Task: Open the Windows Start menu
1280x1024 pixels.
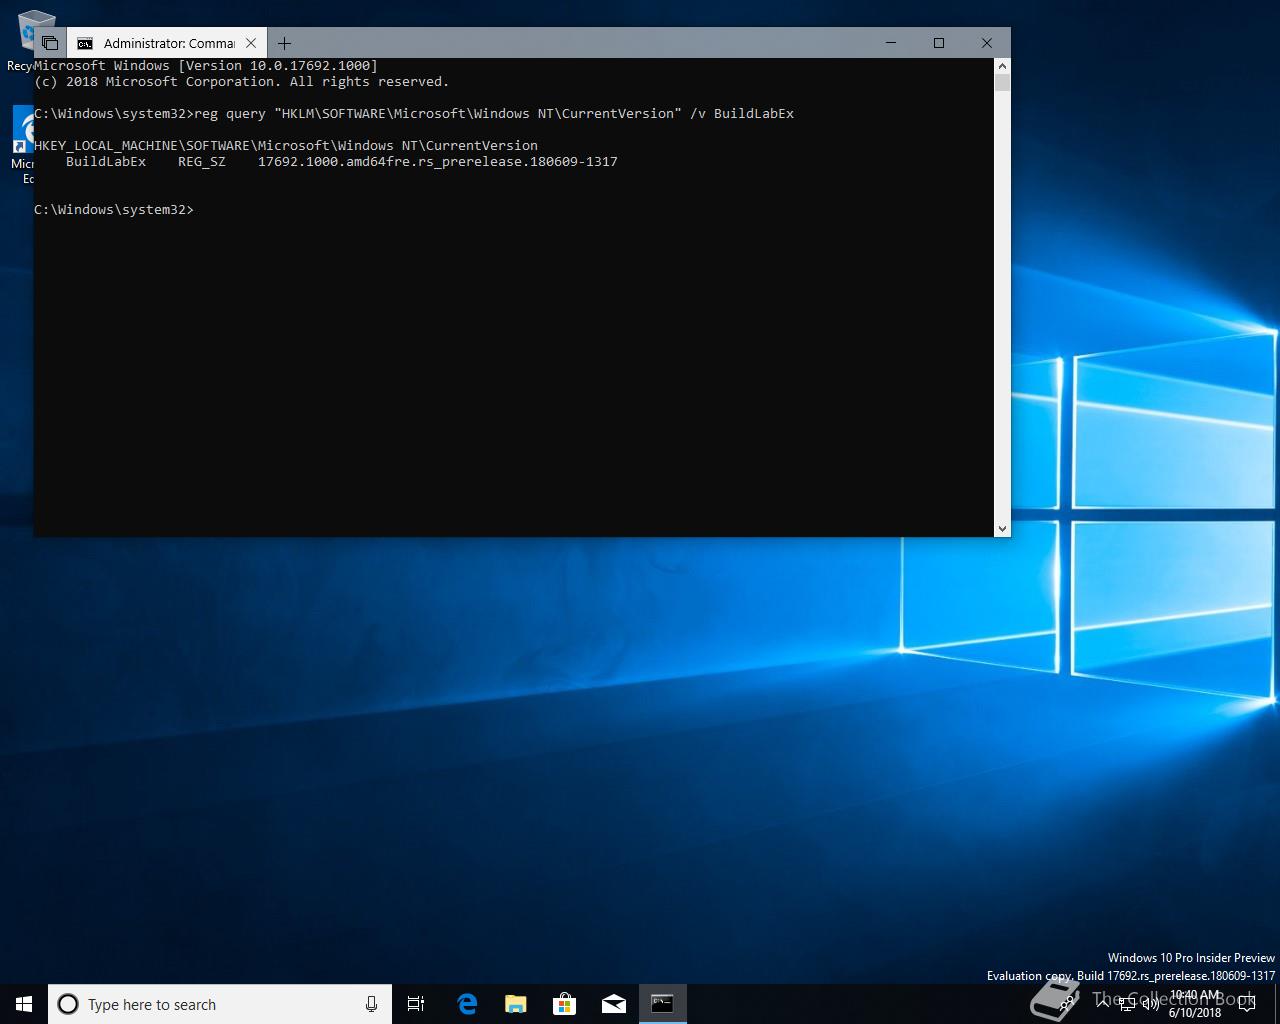Action: click(24, 1004)
